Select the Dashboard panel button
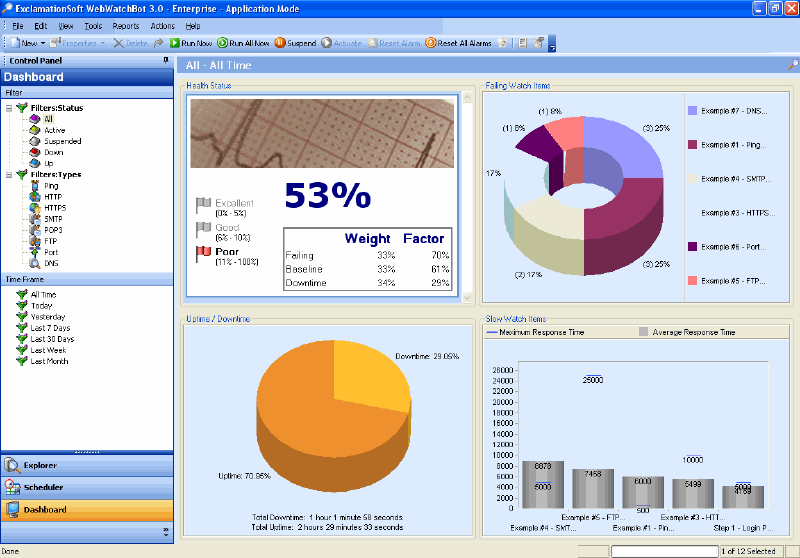The width and height of the screenshot is (800, 558). click(x=87, y=510)
